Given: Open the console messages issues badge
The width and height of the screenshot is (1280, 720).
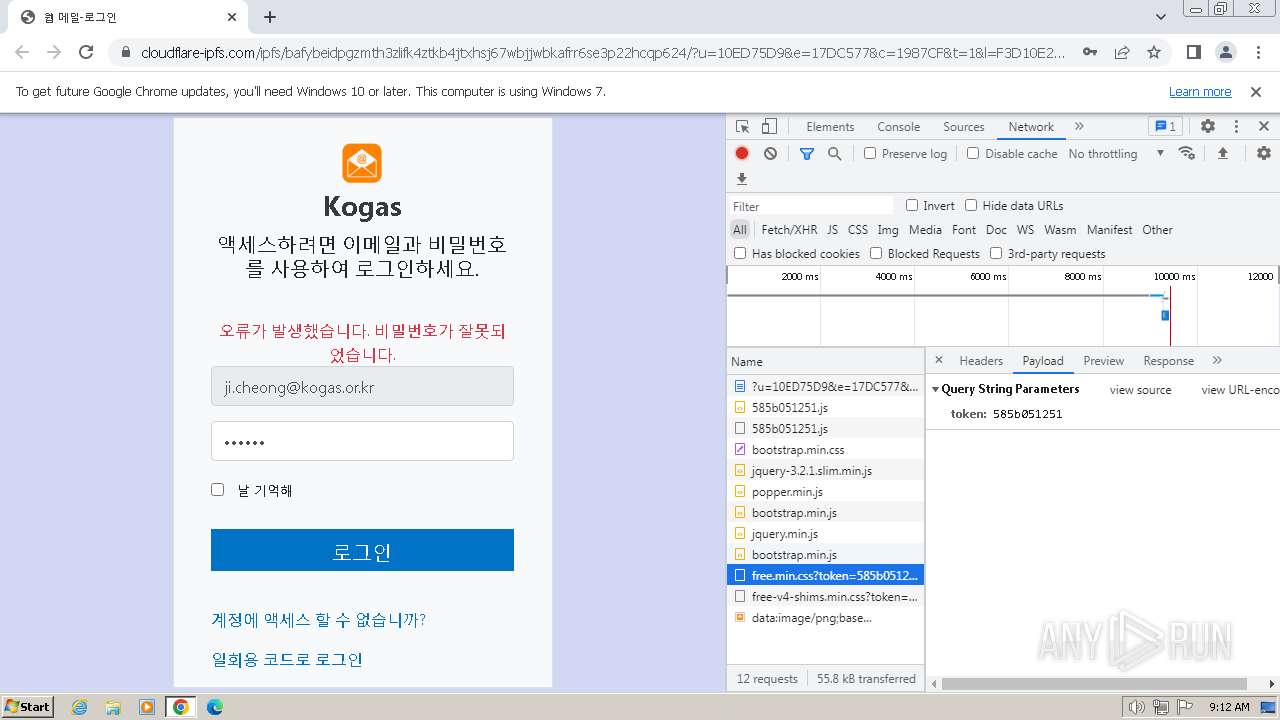Looking at the screenshot, I should click(x=1166, y=127).
